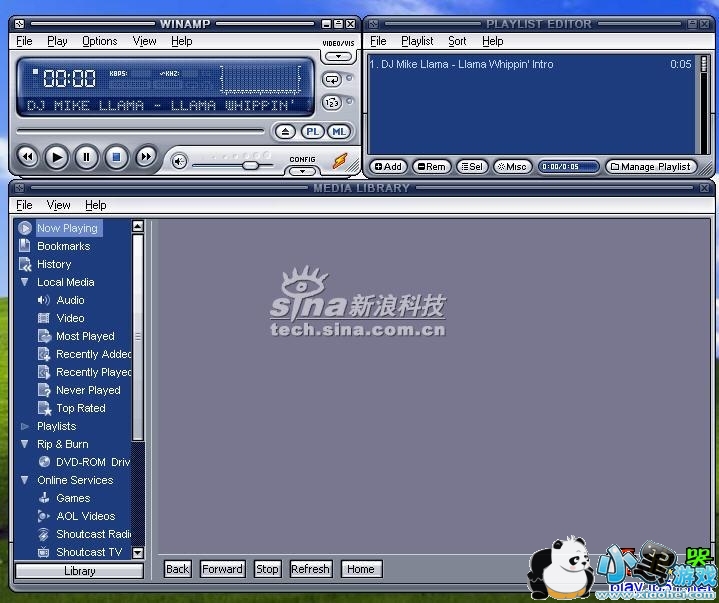Viewport: 719px width, 603px height.
Task: Click the Rem button in Playlist Editor
Action: click(431, 167)
